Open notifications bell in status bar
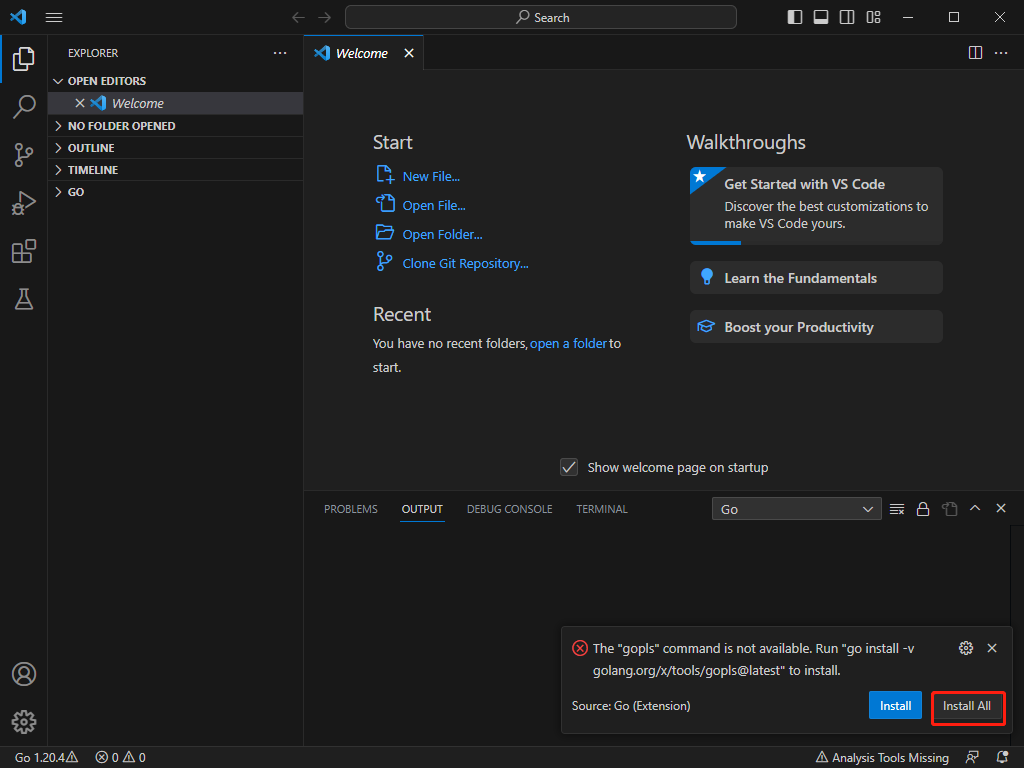The image size is (1024, 768). tap(1003, 758)
